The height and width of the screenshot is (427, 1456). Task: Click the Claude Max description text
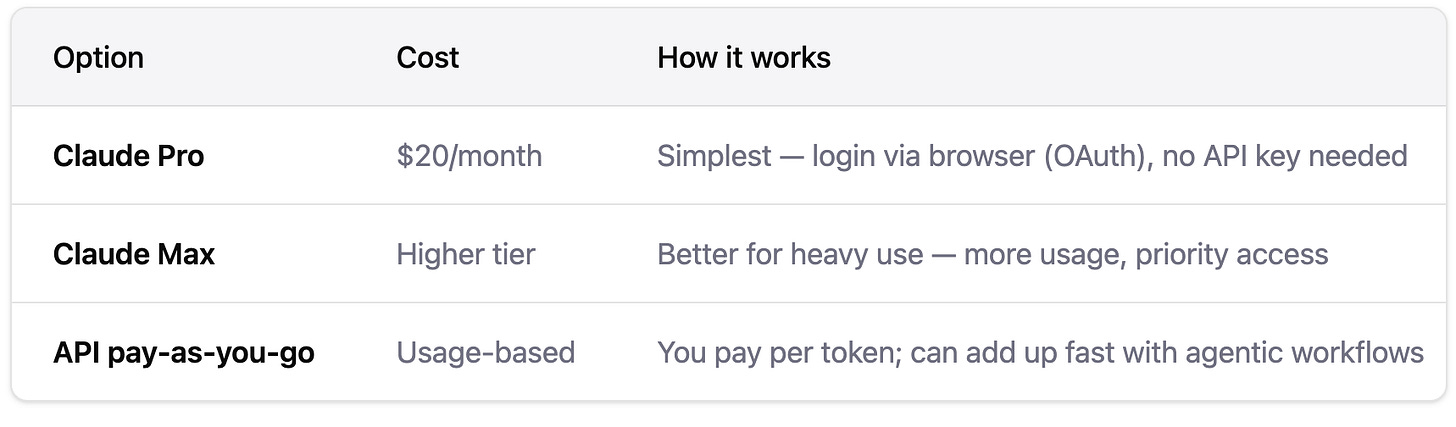[993, 254]
